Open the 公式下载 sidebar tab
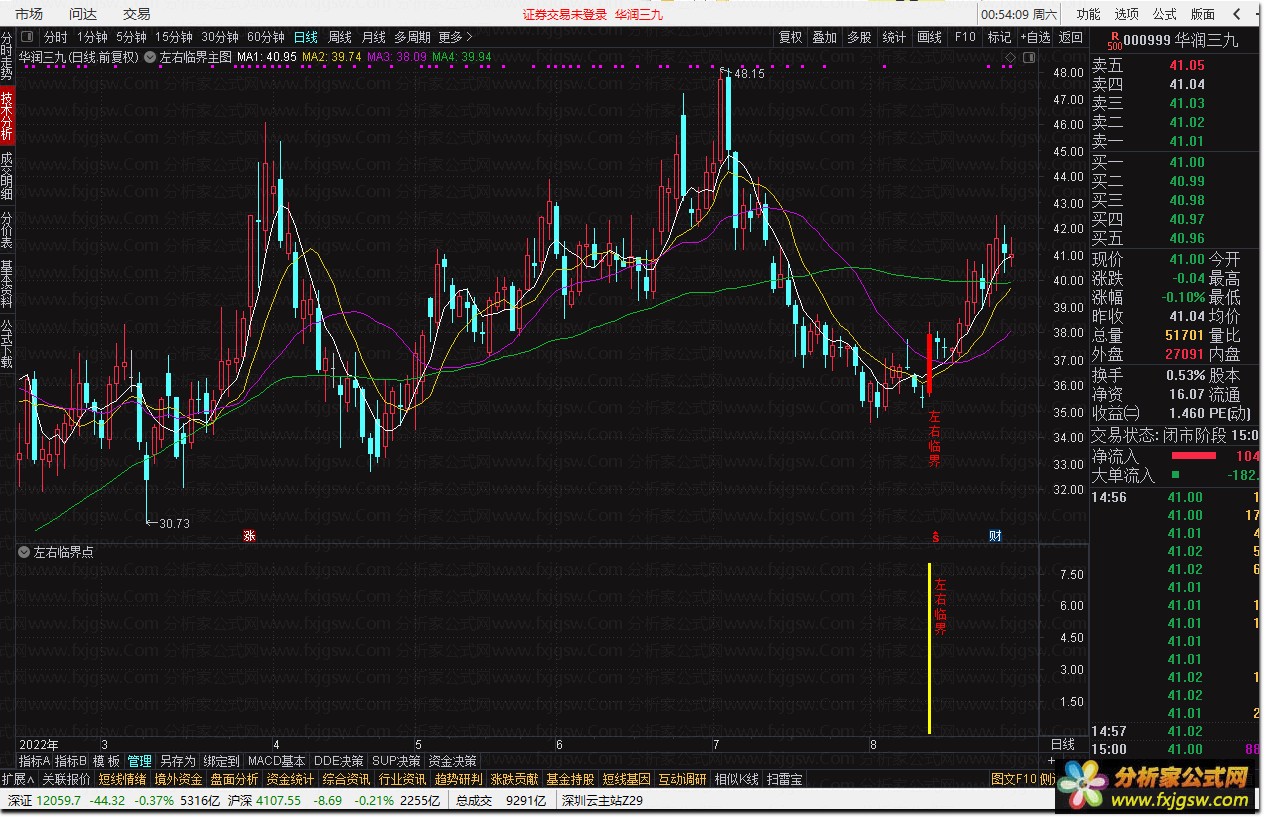 pyautogui.click(x=7, y=342)
